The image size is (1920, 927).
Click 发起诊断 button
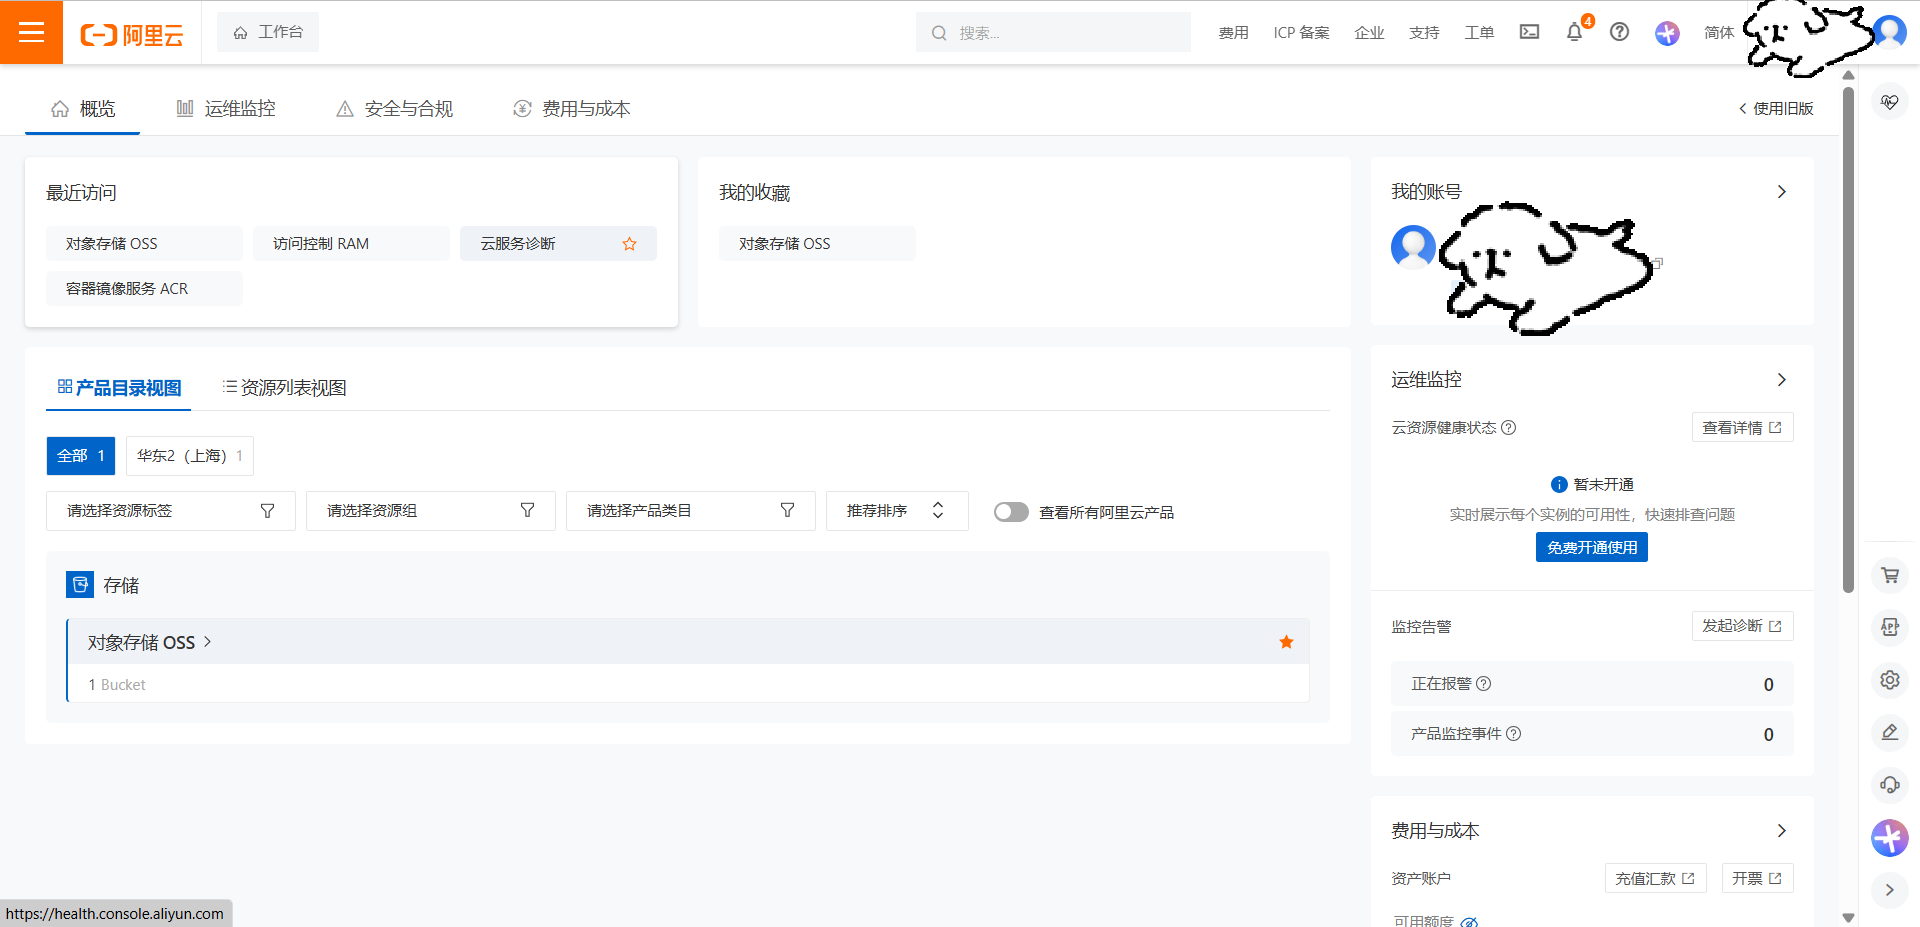pos(1742,626)
